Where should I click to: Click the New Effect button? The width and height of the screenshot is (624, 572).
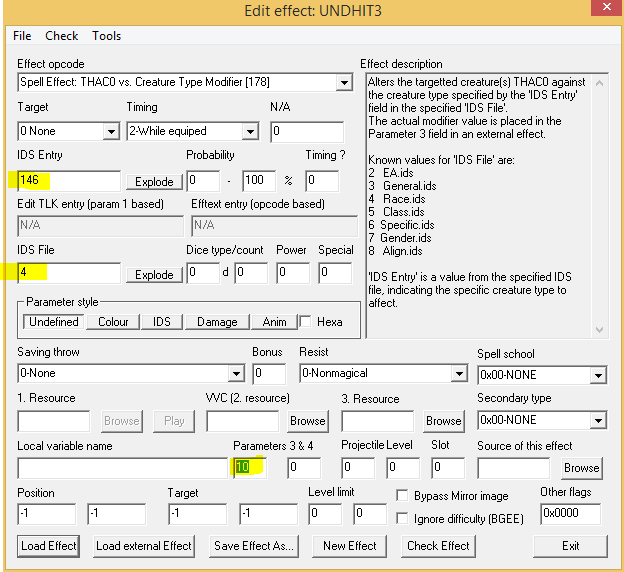click(x=349, y=546)
